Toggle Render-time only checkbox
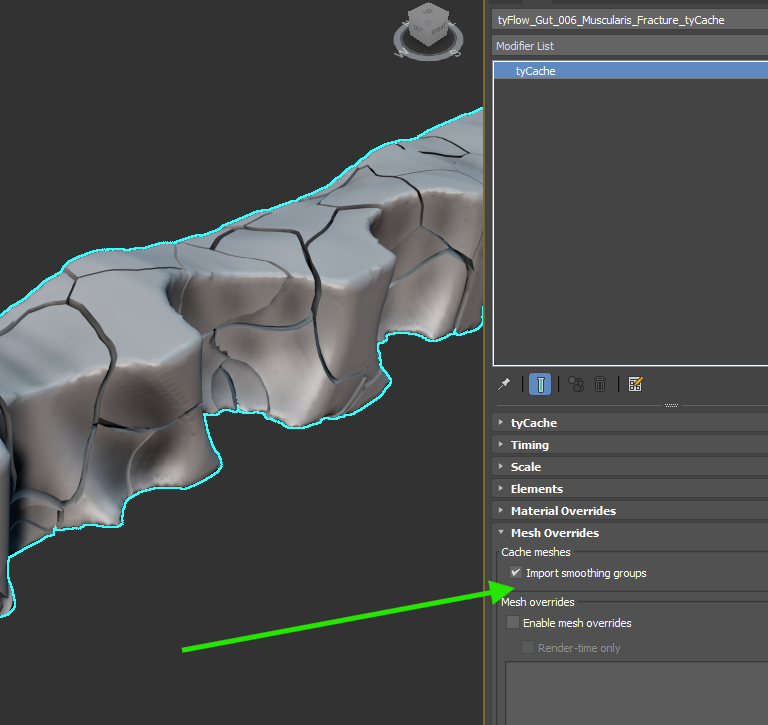 pos(528,648)
